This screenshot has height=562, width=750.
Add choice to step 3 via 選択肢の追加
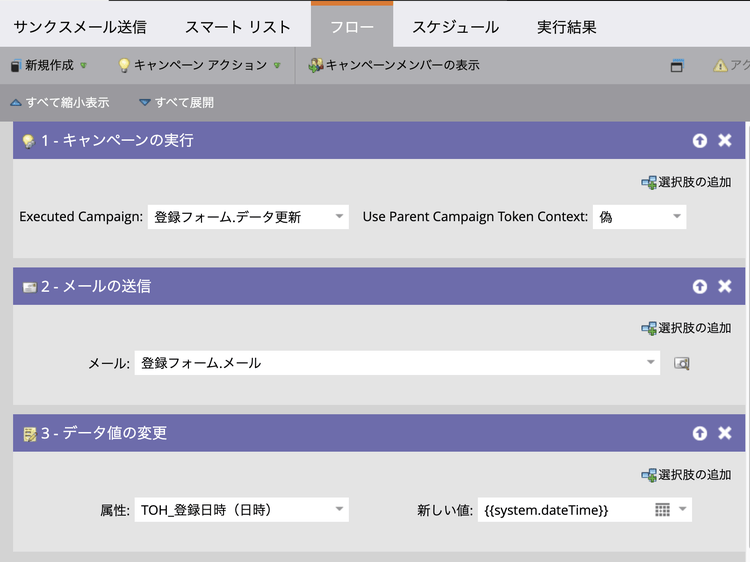click(x=686, y=475)
